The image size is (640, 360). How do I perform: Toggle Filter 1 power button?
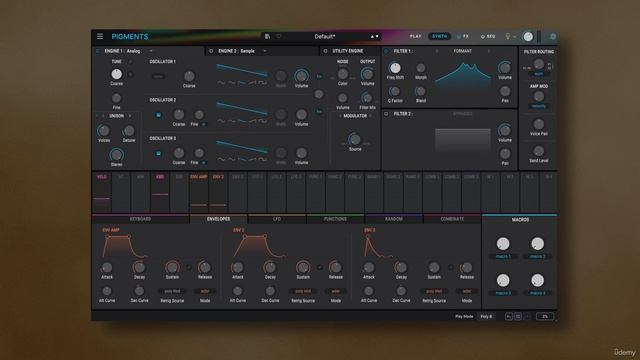click(x=386, y=51)
